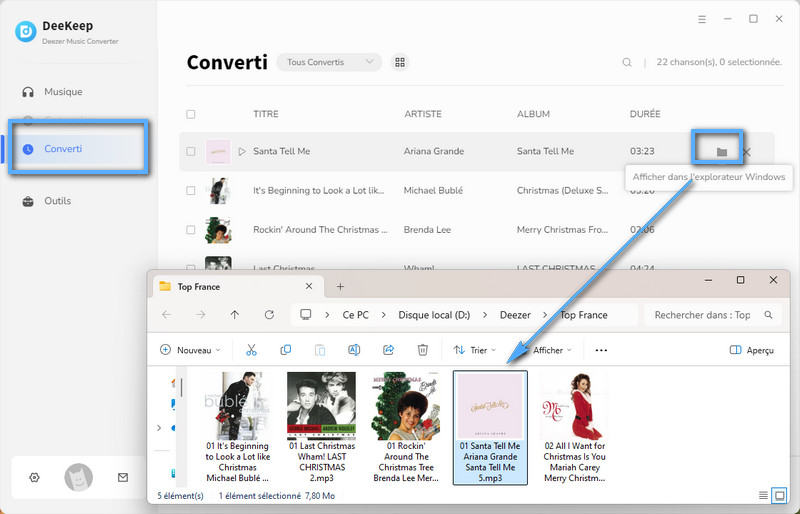Go forward in Explorer
Image resolution: width=800 pixels, height=514 pixels.
(x=201, y=315)
